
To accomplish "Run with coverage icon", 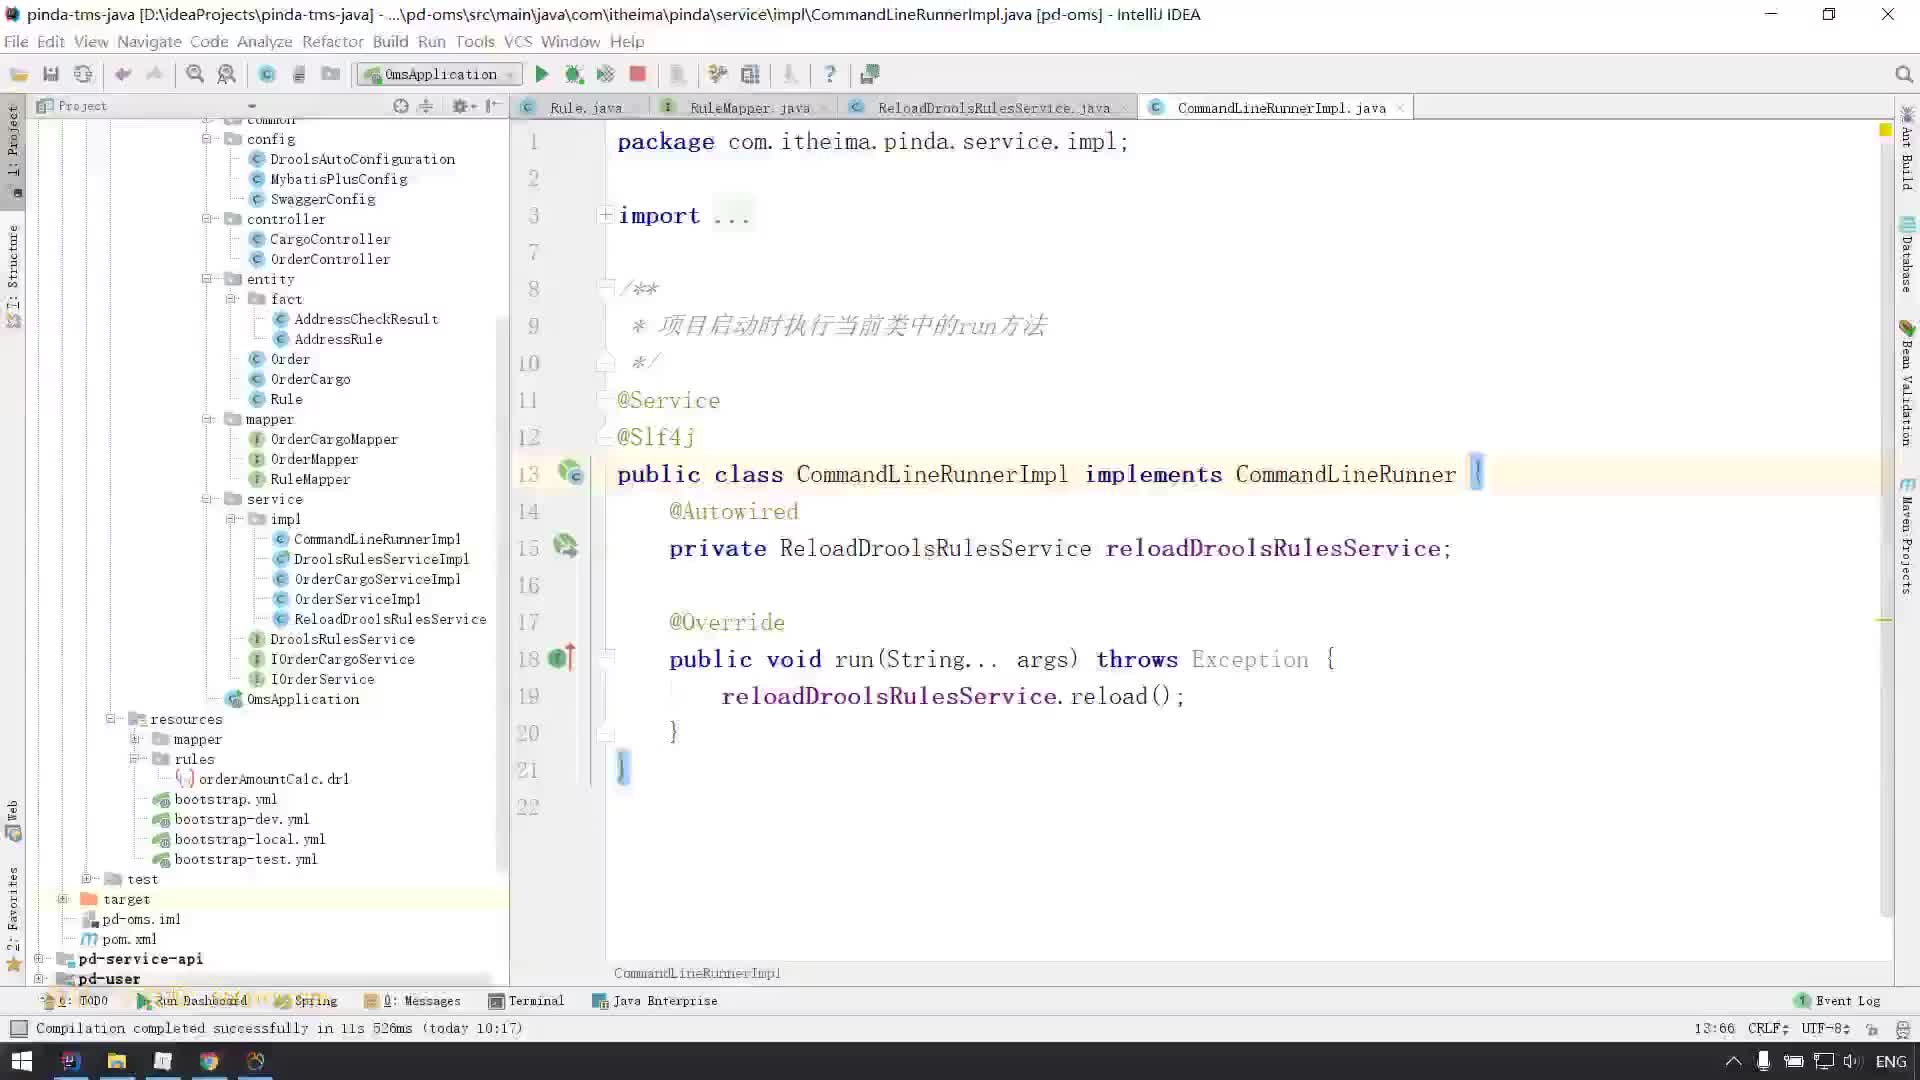I will pos(605,74).
